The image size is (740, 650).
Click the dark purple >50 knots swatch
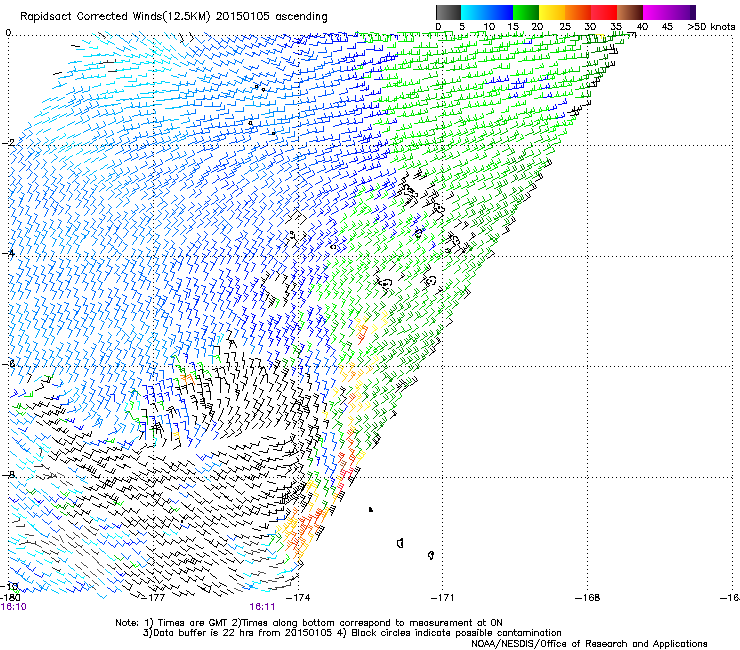pyautogui.click(x=693, y=12)
